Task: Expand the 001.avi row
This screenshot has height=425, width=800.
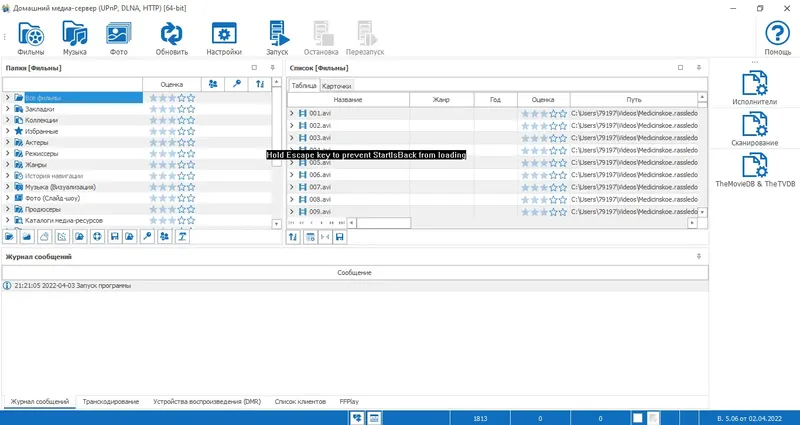Action: (x=292, y=113)
